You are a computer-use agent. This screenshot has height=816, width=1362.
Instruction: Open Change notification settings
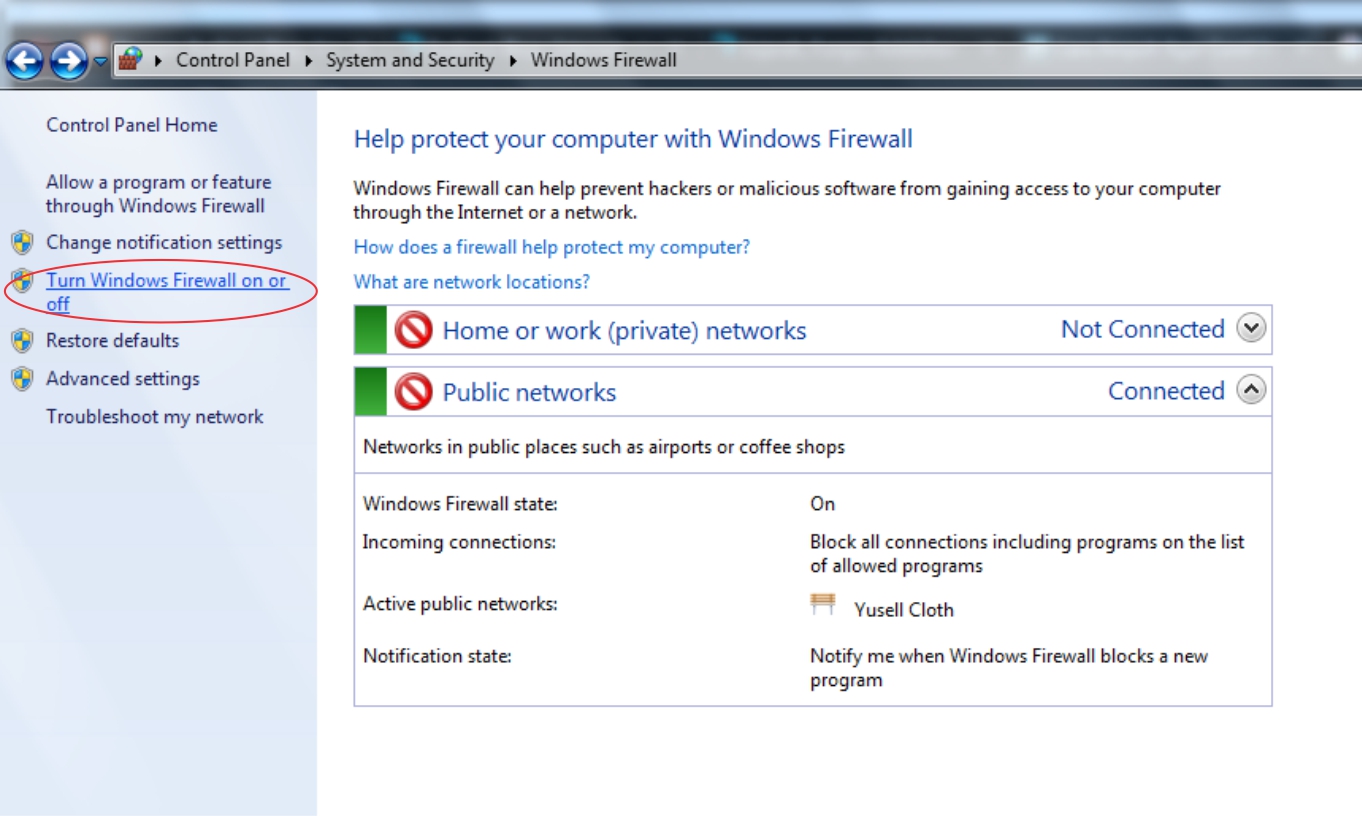coord(164,242)
